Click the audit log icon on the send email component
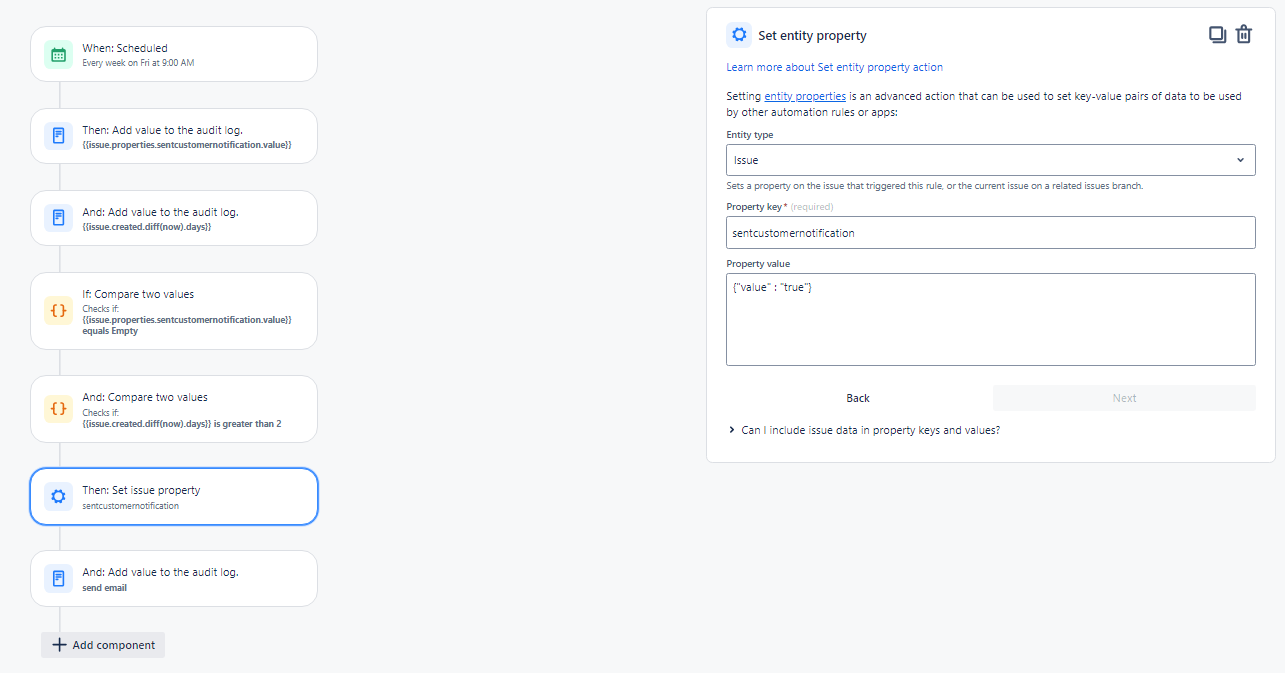Screen dimensions: 1285x673 (x=58, y=578)
